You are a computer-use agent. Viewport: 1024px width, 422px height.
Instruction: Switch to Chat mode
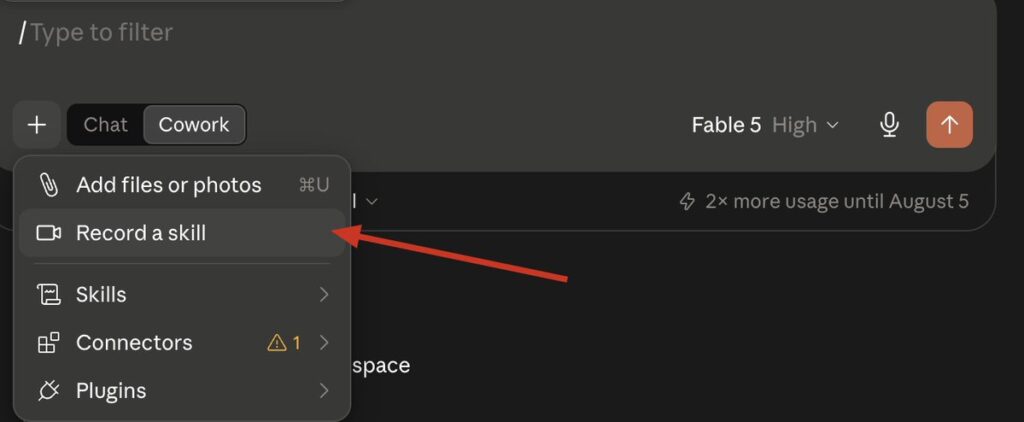[105, 125]
